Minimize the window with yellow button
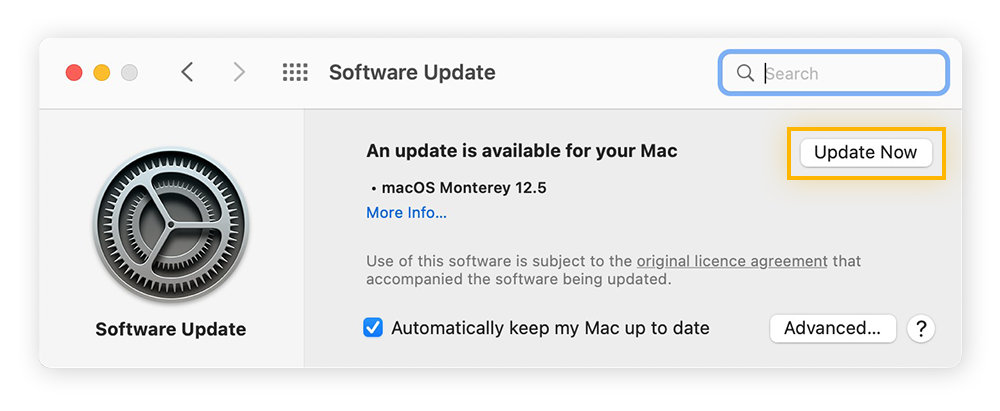The width and height of the screenshot is (1000, 411). [102, 72]
